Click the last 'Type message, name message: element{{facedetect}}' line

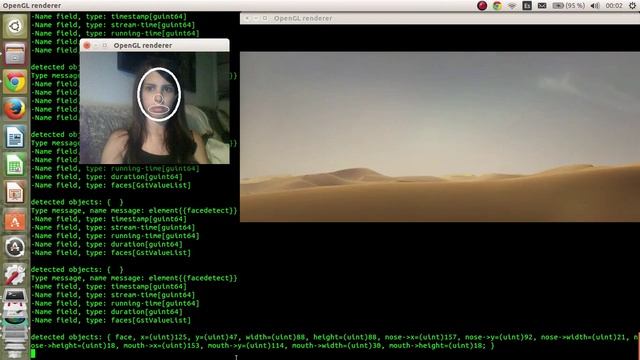[134, 278]
